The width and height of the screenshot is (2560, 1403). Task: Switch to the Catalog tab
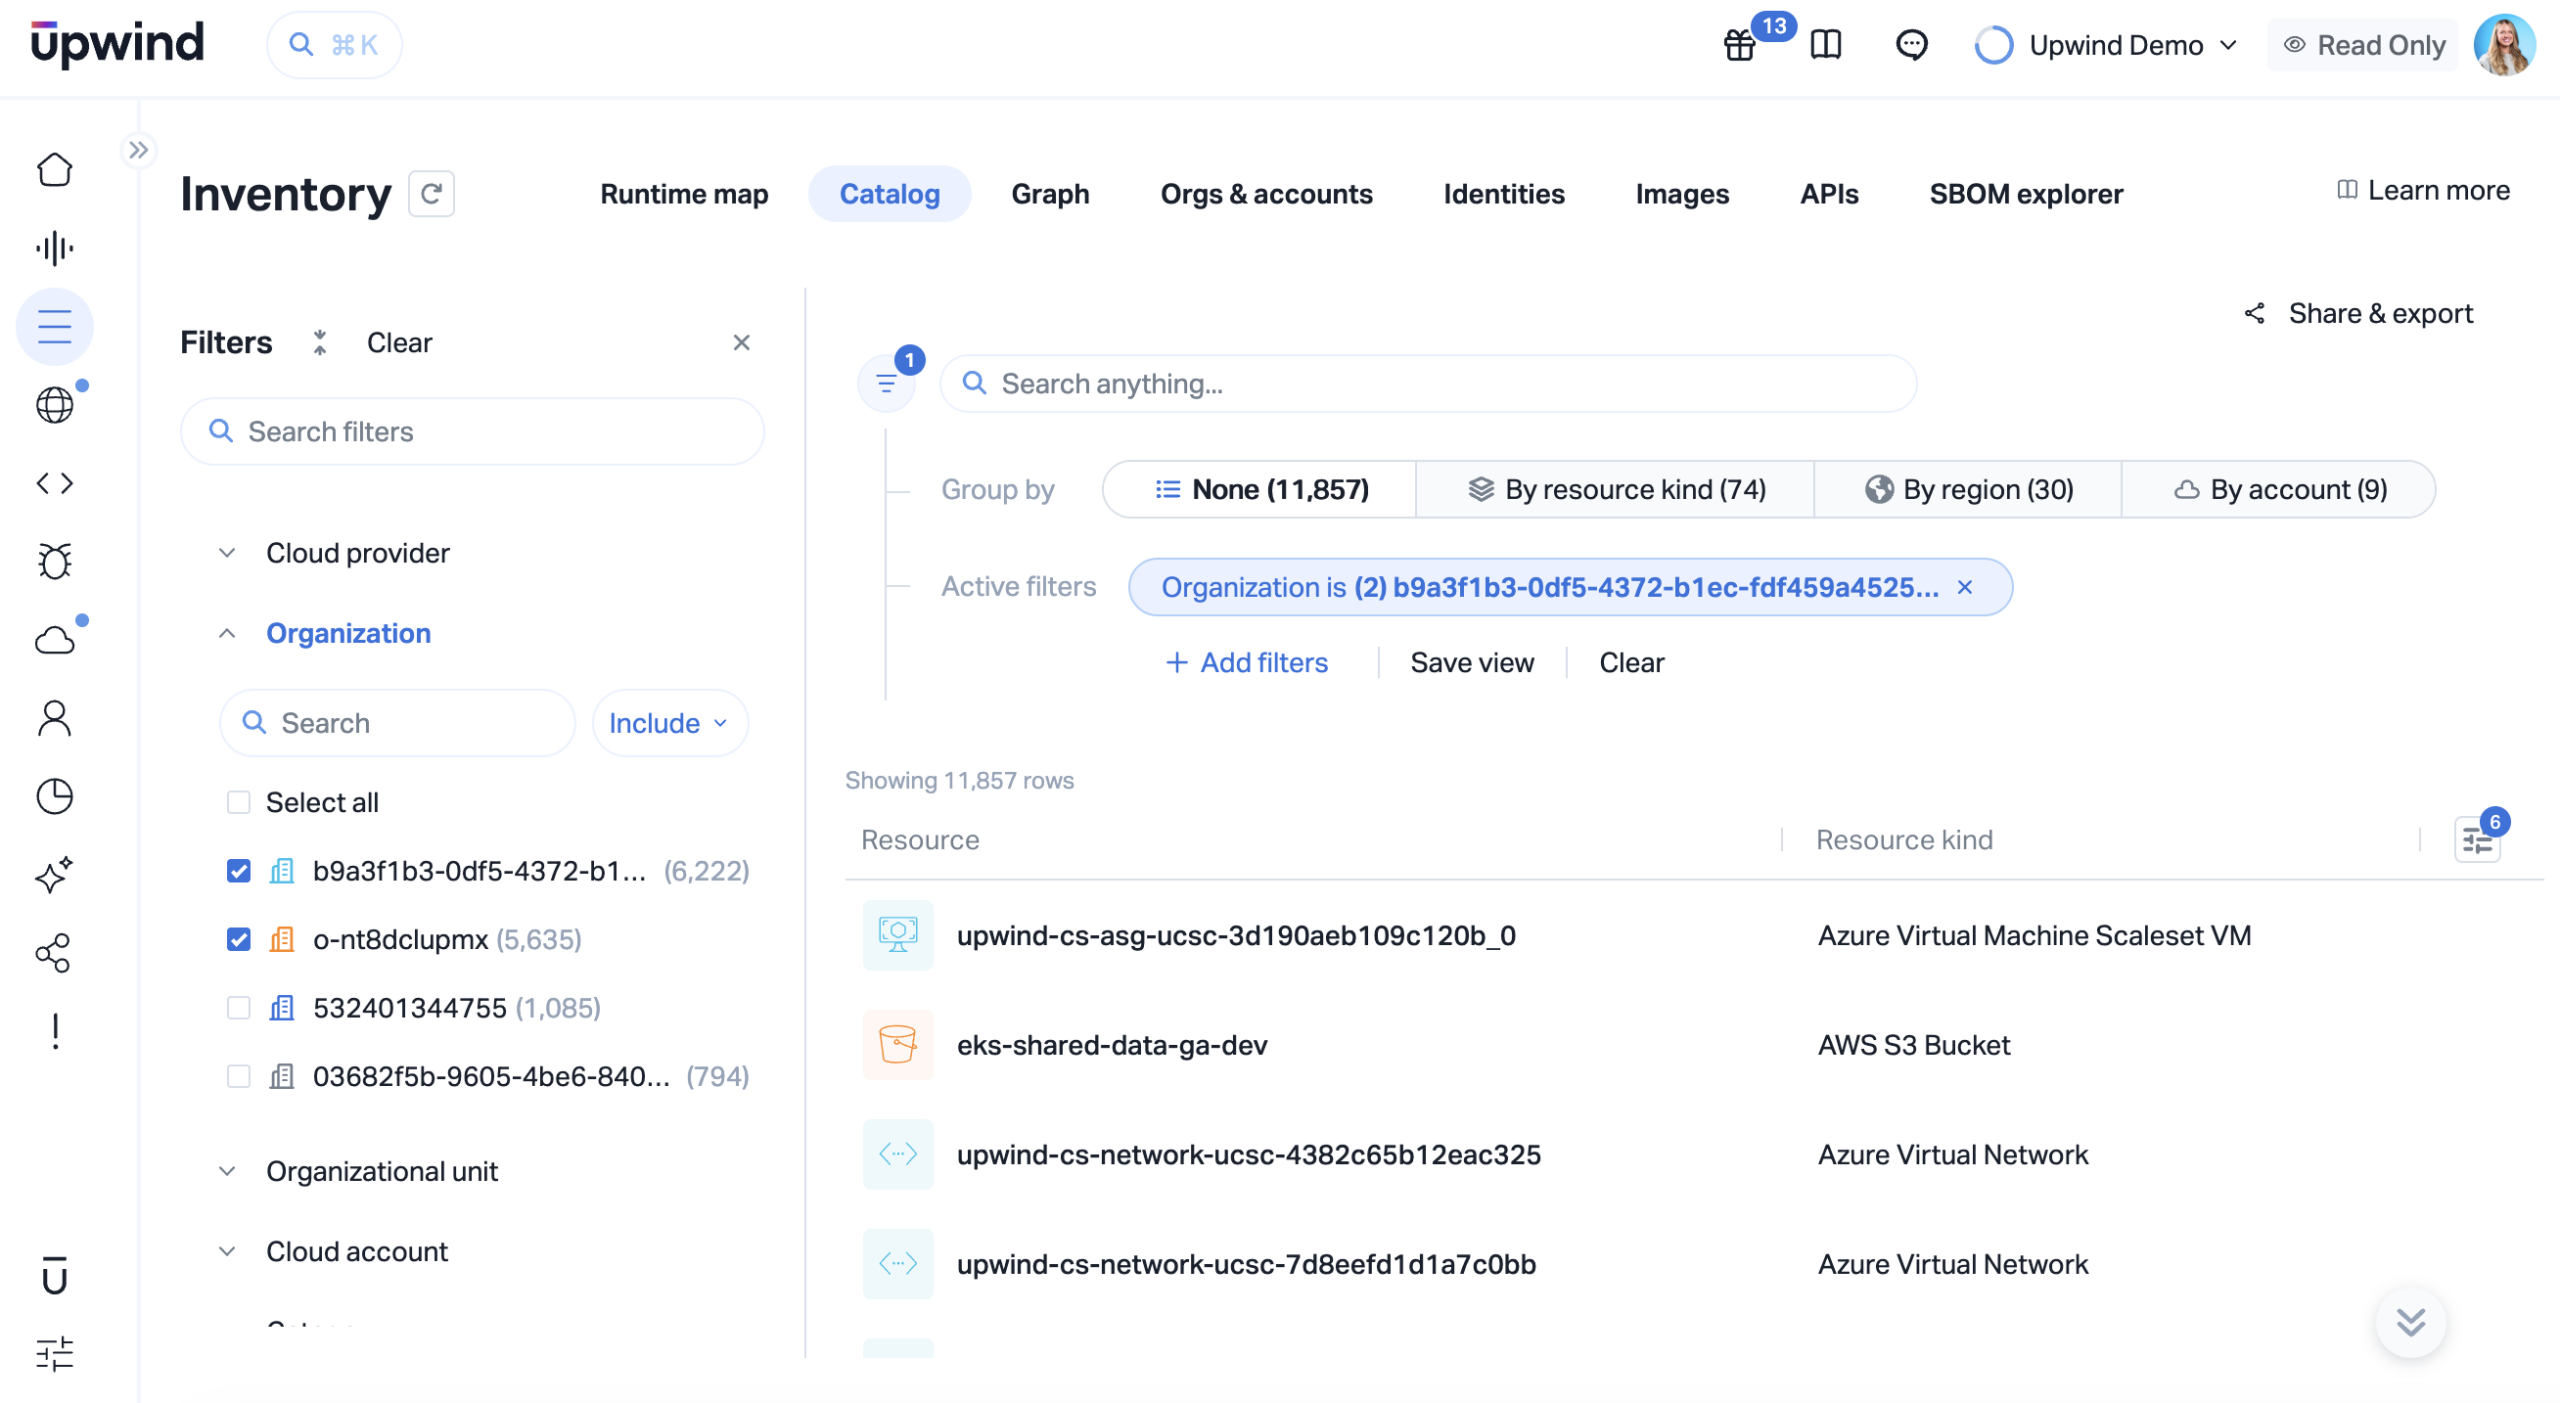(x=889, y=193)
